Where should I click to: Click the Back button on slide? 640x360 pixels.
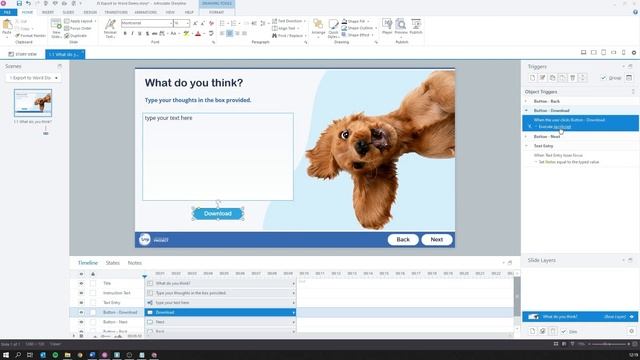[403, 240]
